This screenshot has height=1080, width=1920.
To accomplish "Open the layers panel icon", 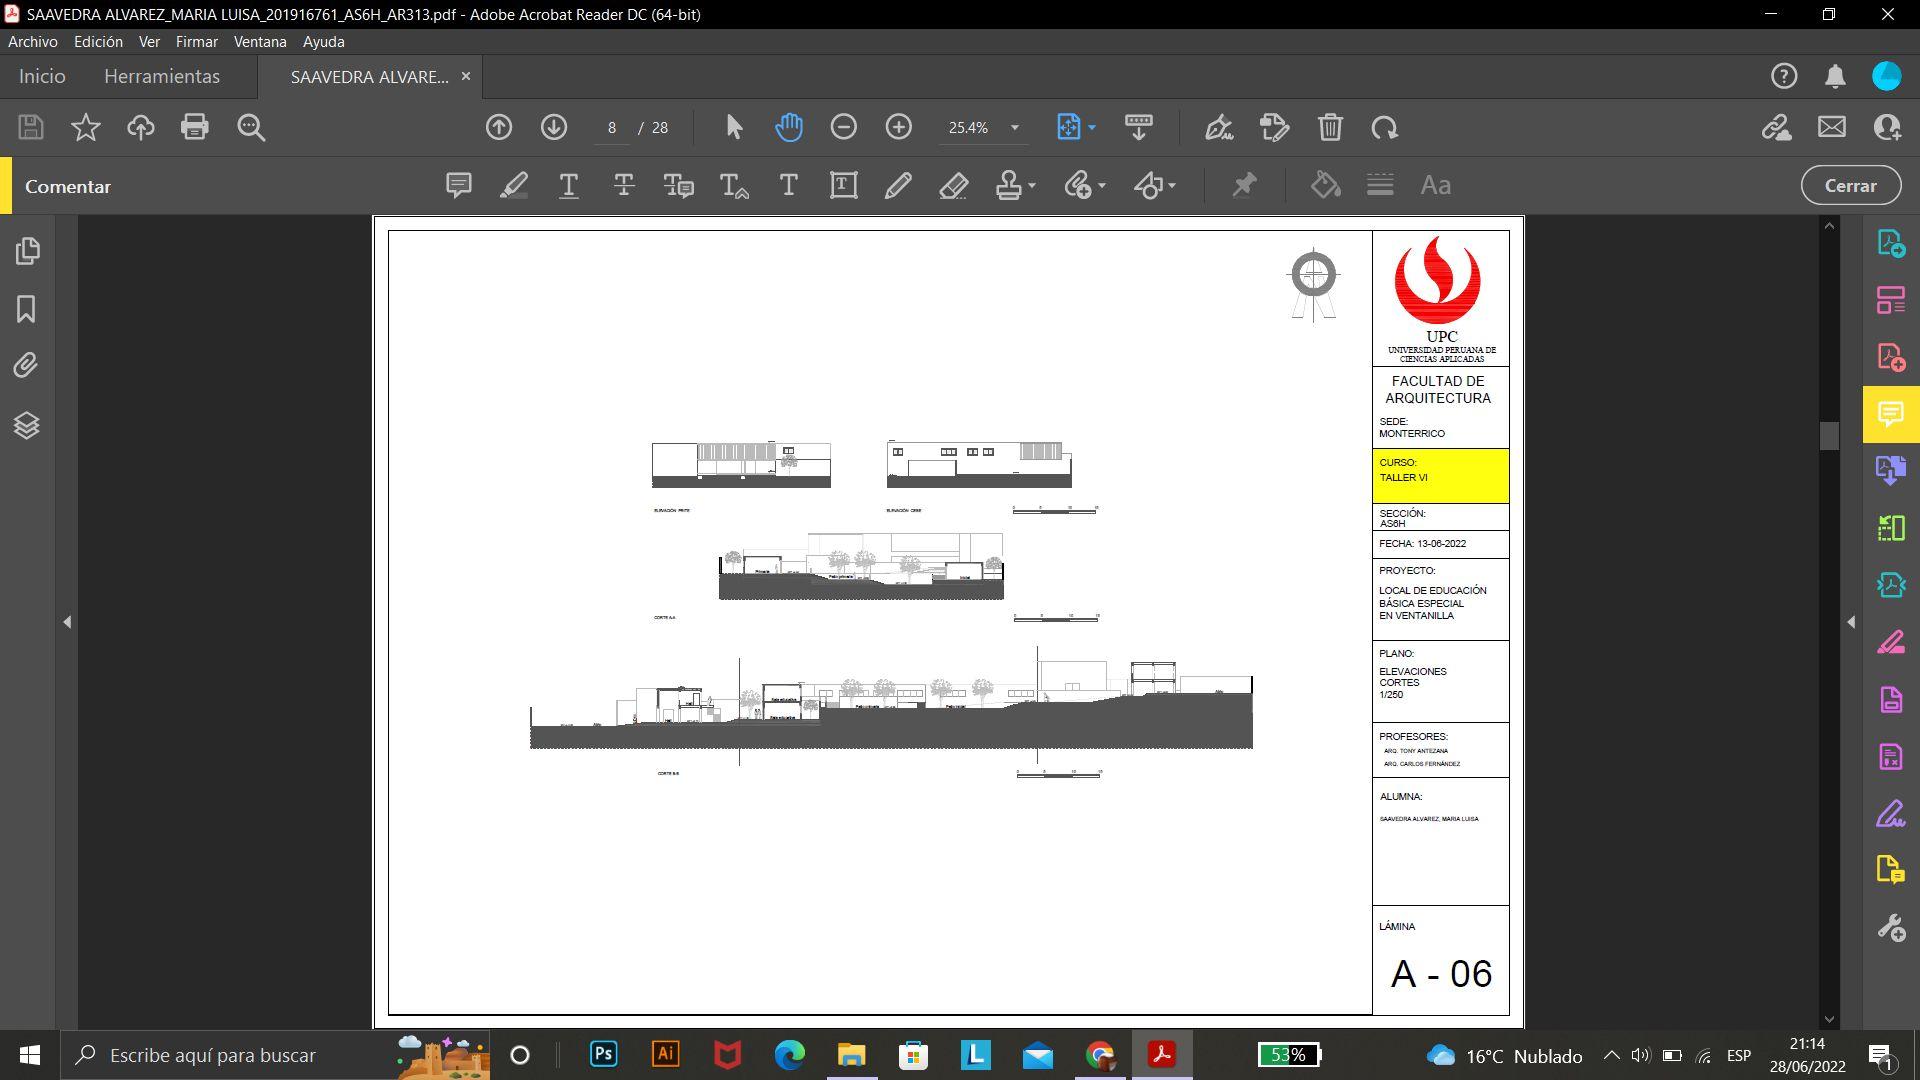I will coord(27,425).
